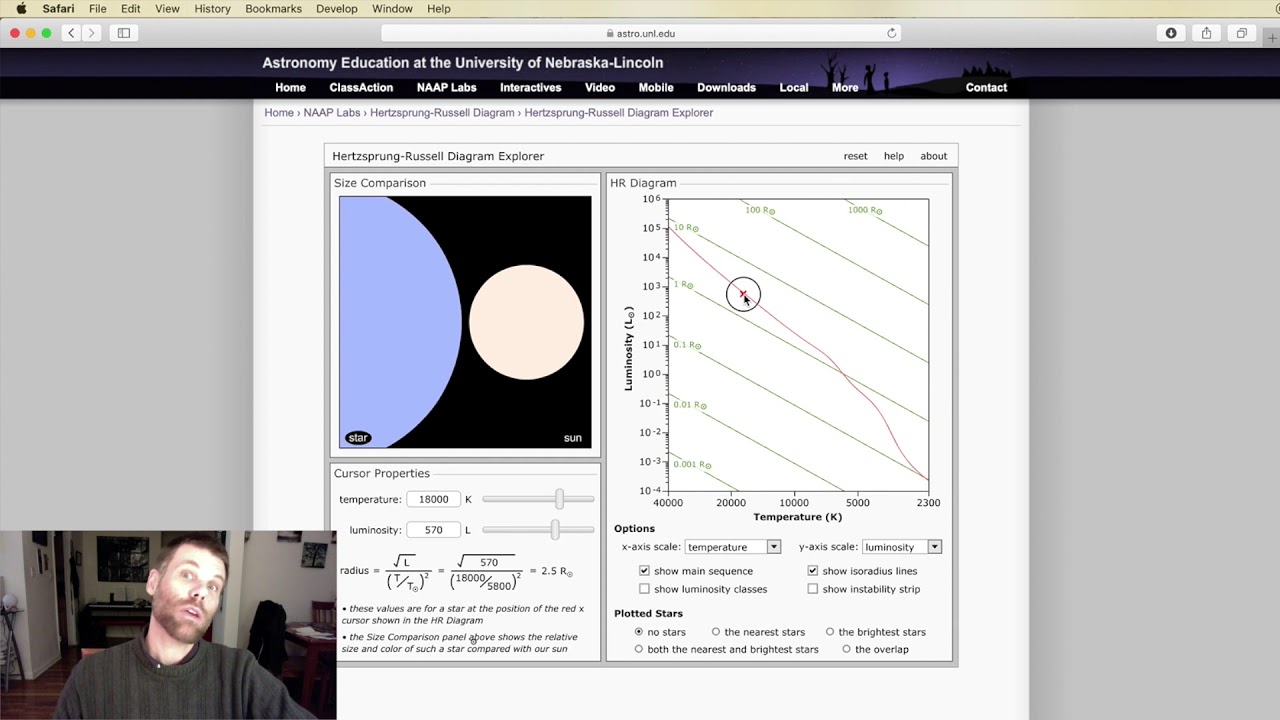Click the reset button in simulator
This screenshot has width=1280, height=720.
(x=855, y=156)
